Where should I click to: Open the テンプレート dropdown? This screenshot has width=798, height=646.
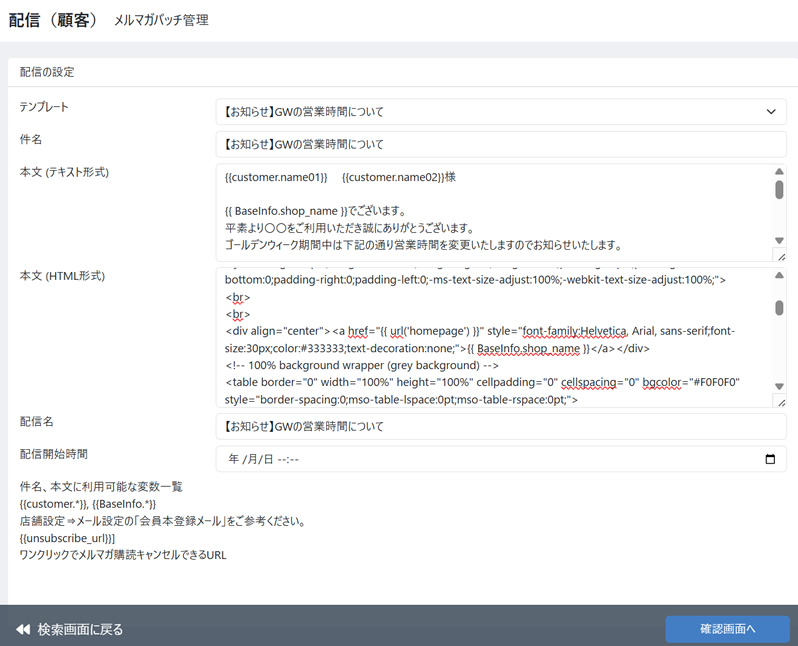(x=501, y=111)
